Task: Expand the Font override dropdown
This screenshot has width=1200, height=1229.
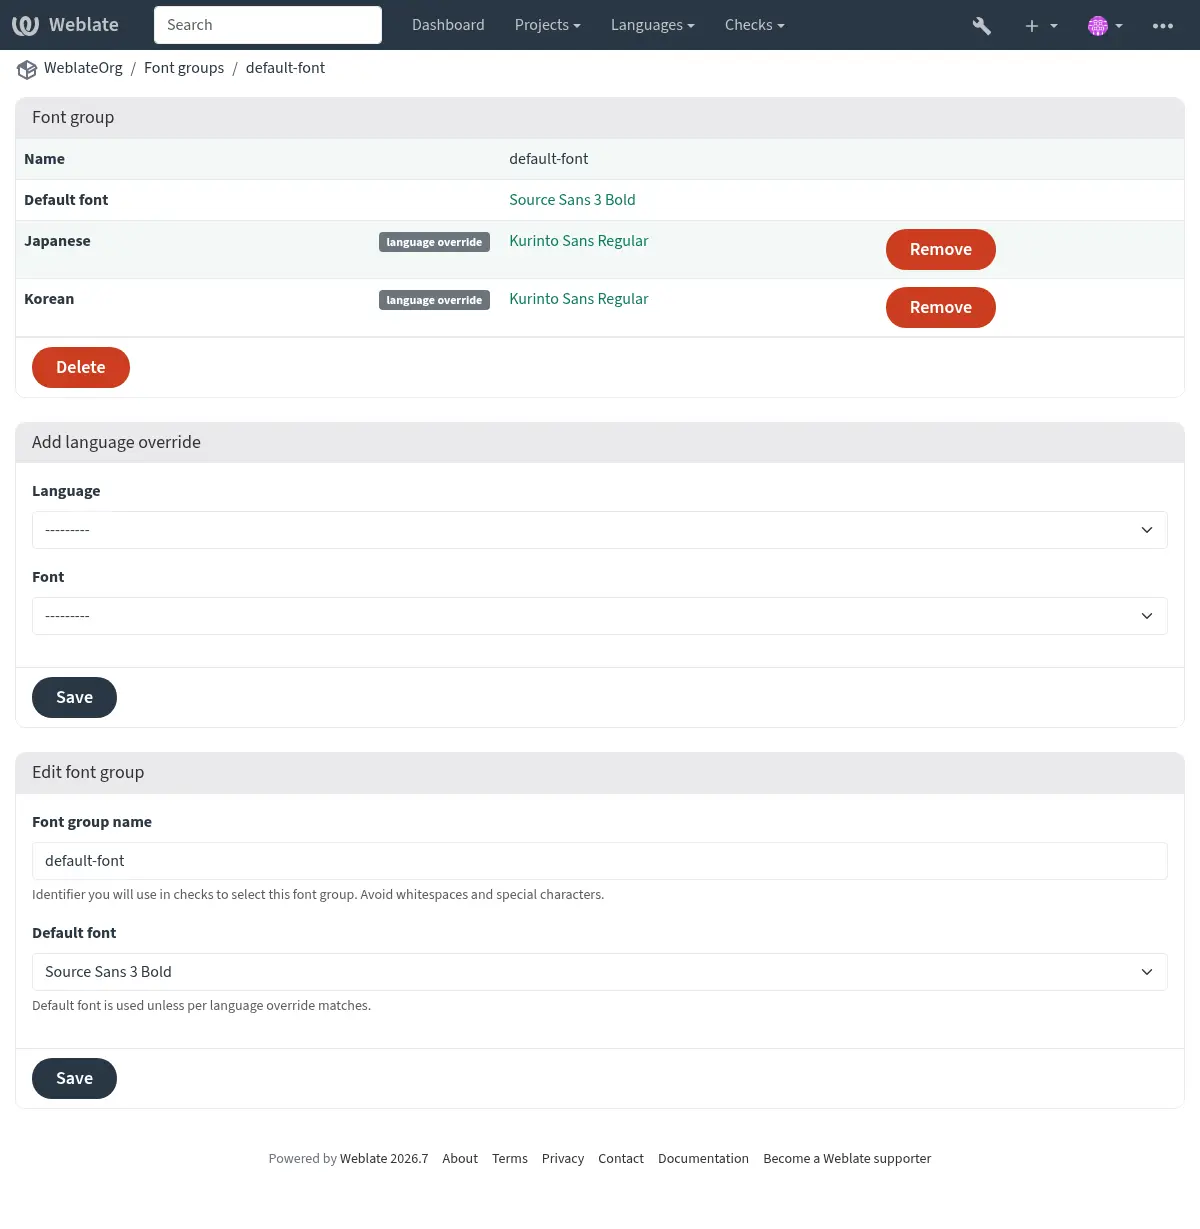Action: pyautogui.click(x=600, y=616)
